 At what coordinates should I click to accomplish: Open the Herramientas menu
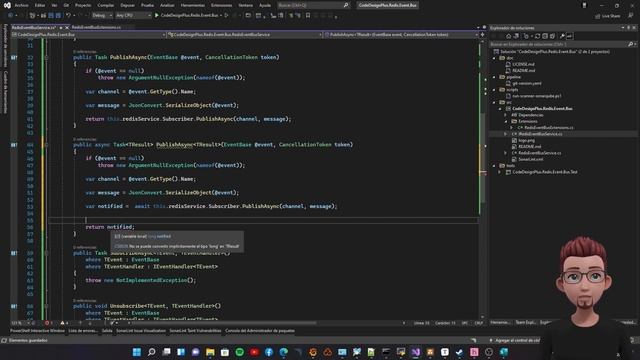(192, 5)
